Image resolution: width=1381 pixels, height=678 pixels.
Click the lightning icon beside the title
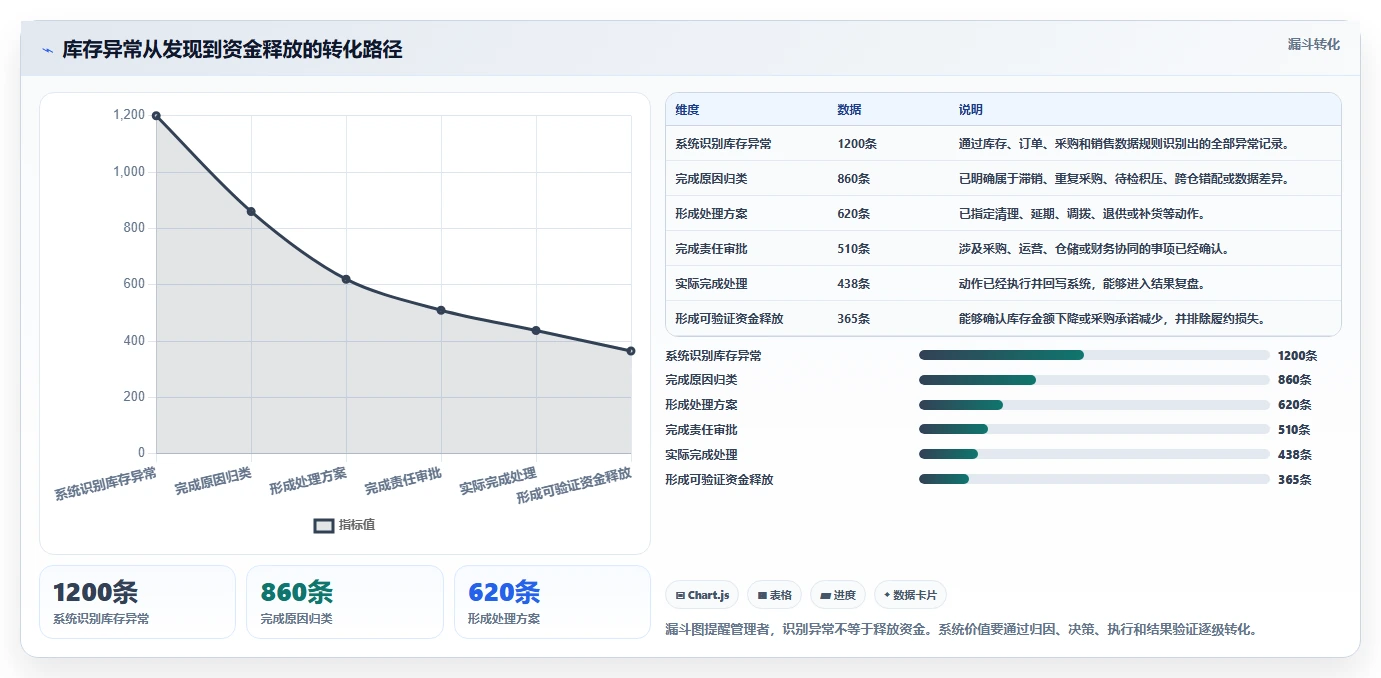[x=48, y=50]
